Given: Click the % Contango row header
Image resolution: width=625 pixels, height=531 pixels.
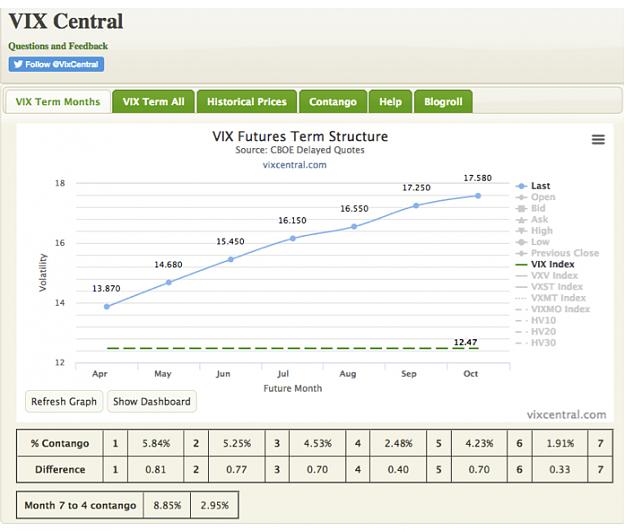Looking at the screenshot, I should tap(60, 443).
